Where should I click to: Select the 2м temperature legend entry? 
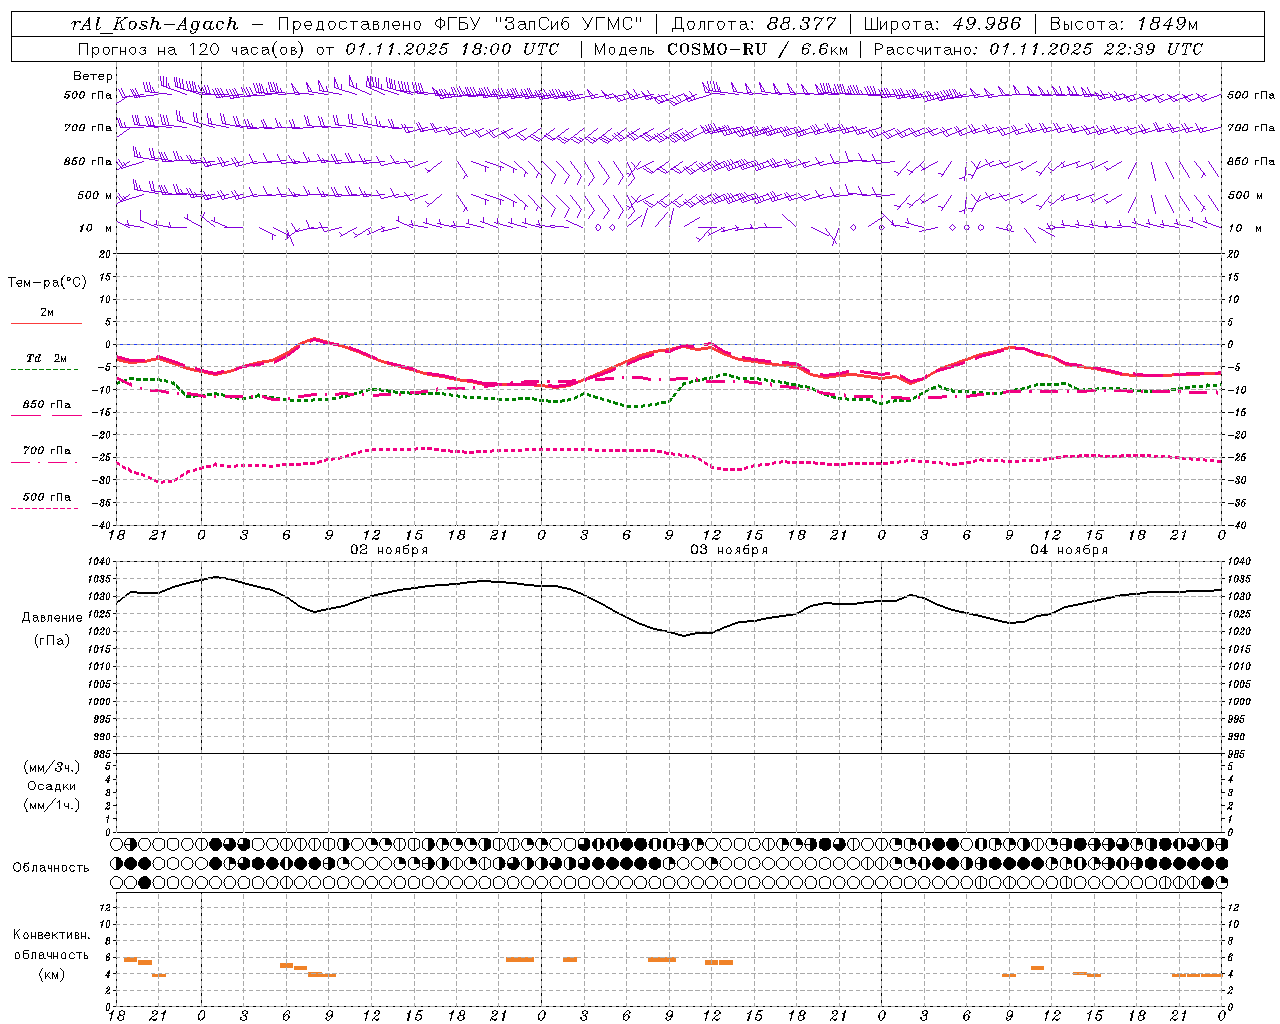(x=47, y=312)
